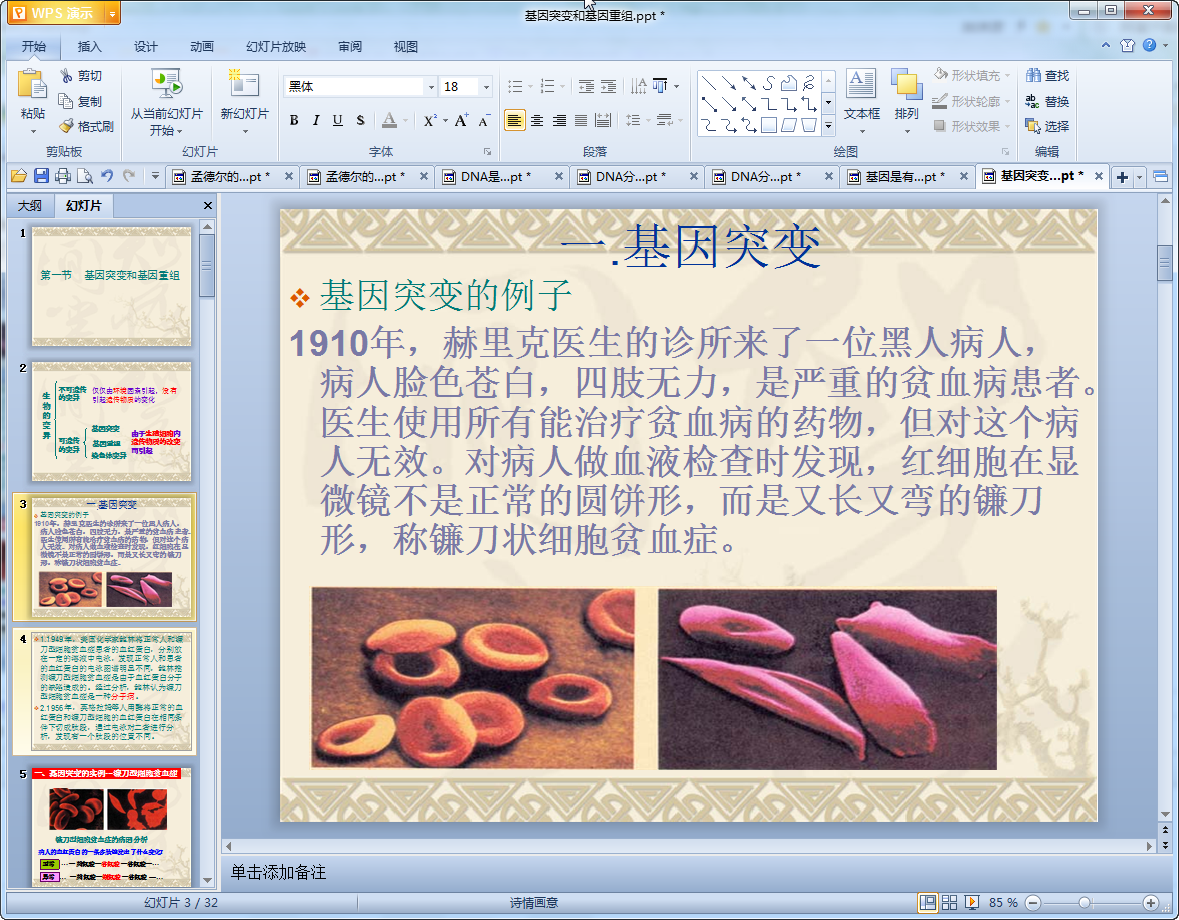Image resolution: width=1179 pixels, height=920 pixels.
Task: Click normal view icon in status bar
Action: pos(928,903)
